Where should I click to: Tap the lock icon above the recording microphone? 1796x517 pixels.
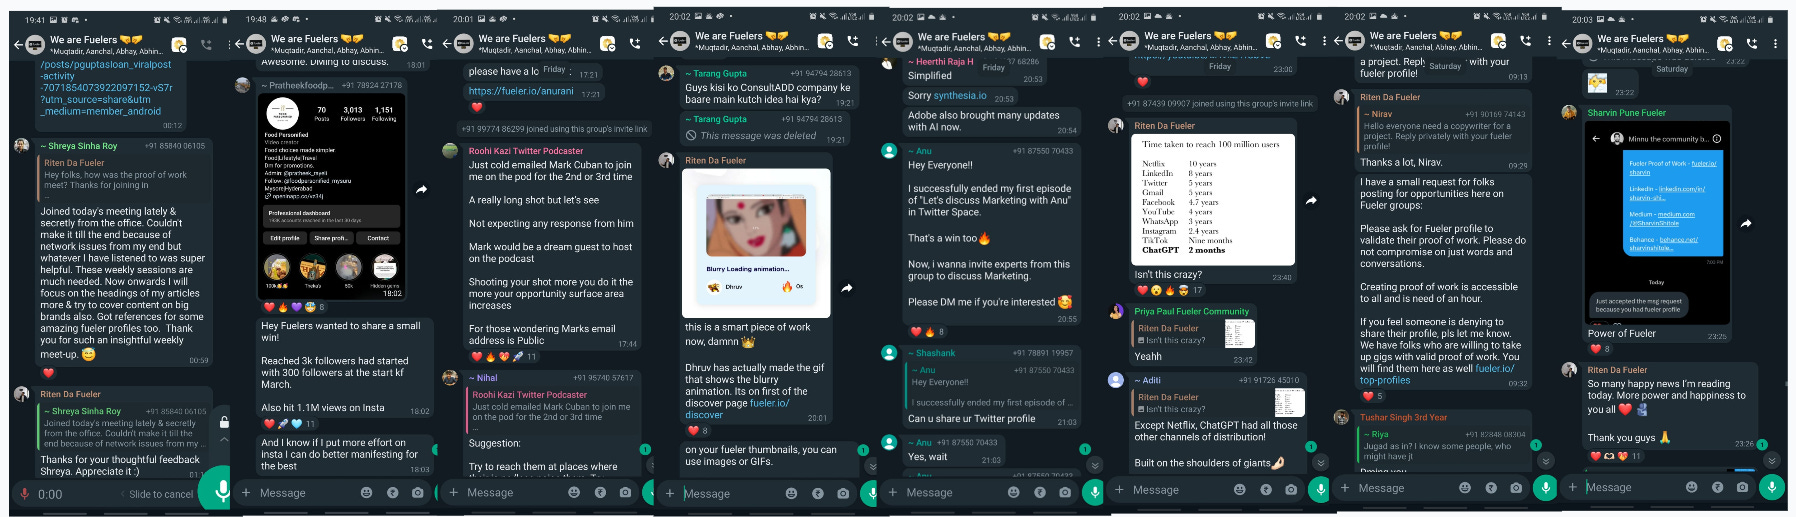pyautogui.click(x=224, y=422)
